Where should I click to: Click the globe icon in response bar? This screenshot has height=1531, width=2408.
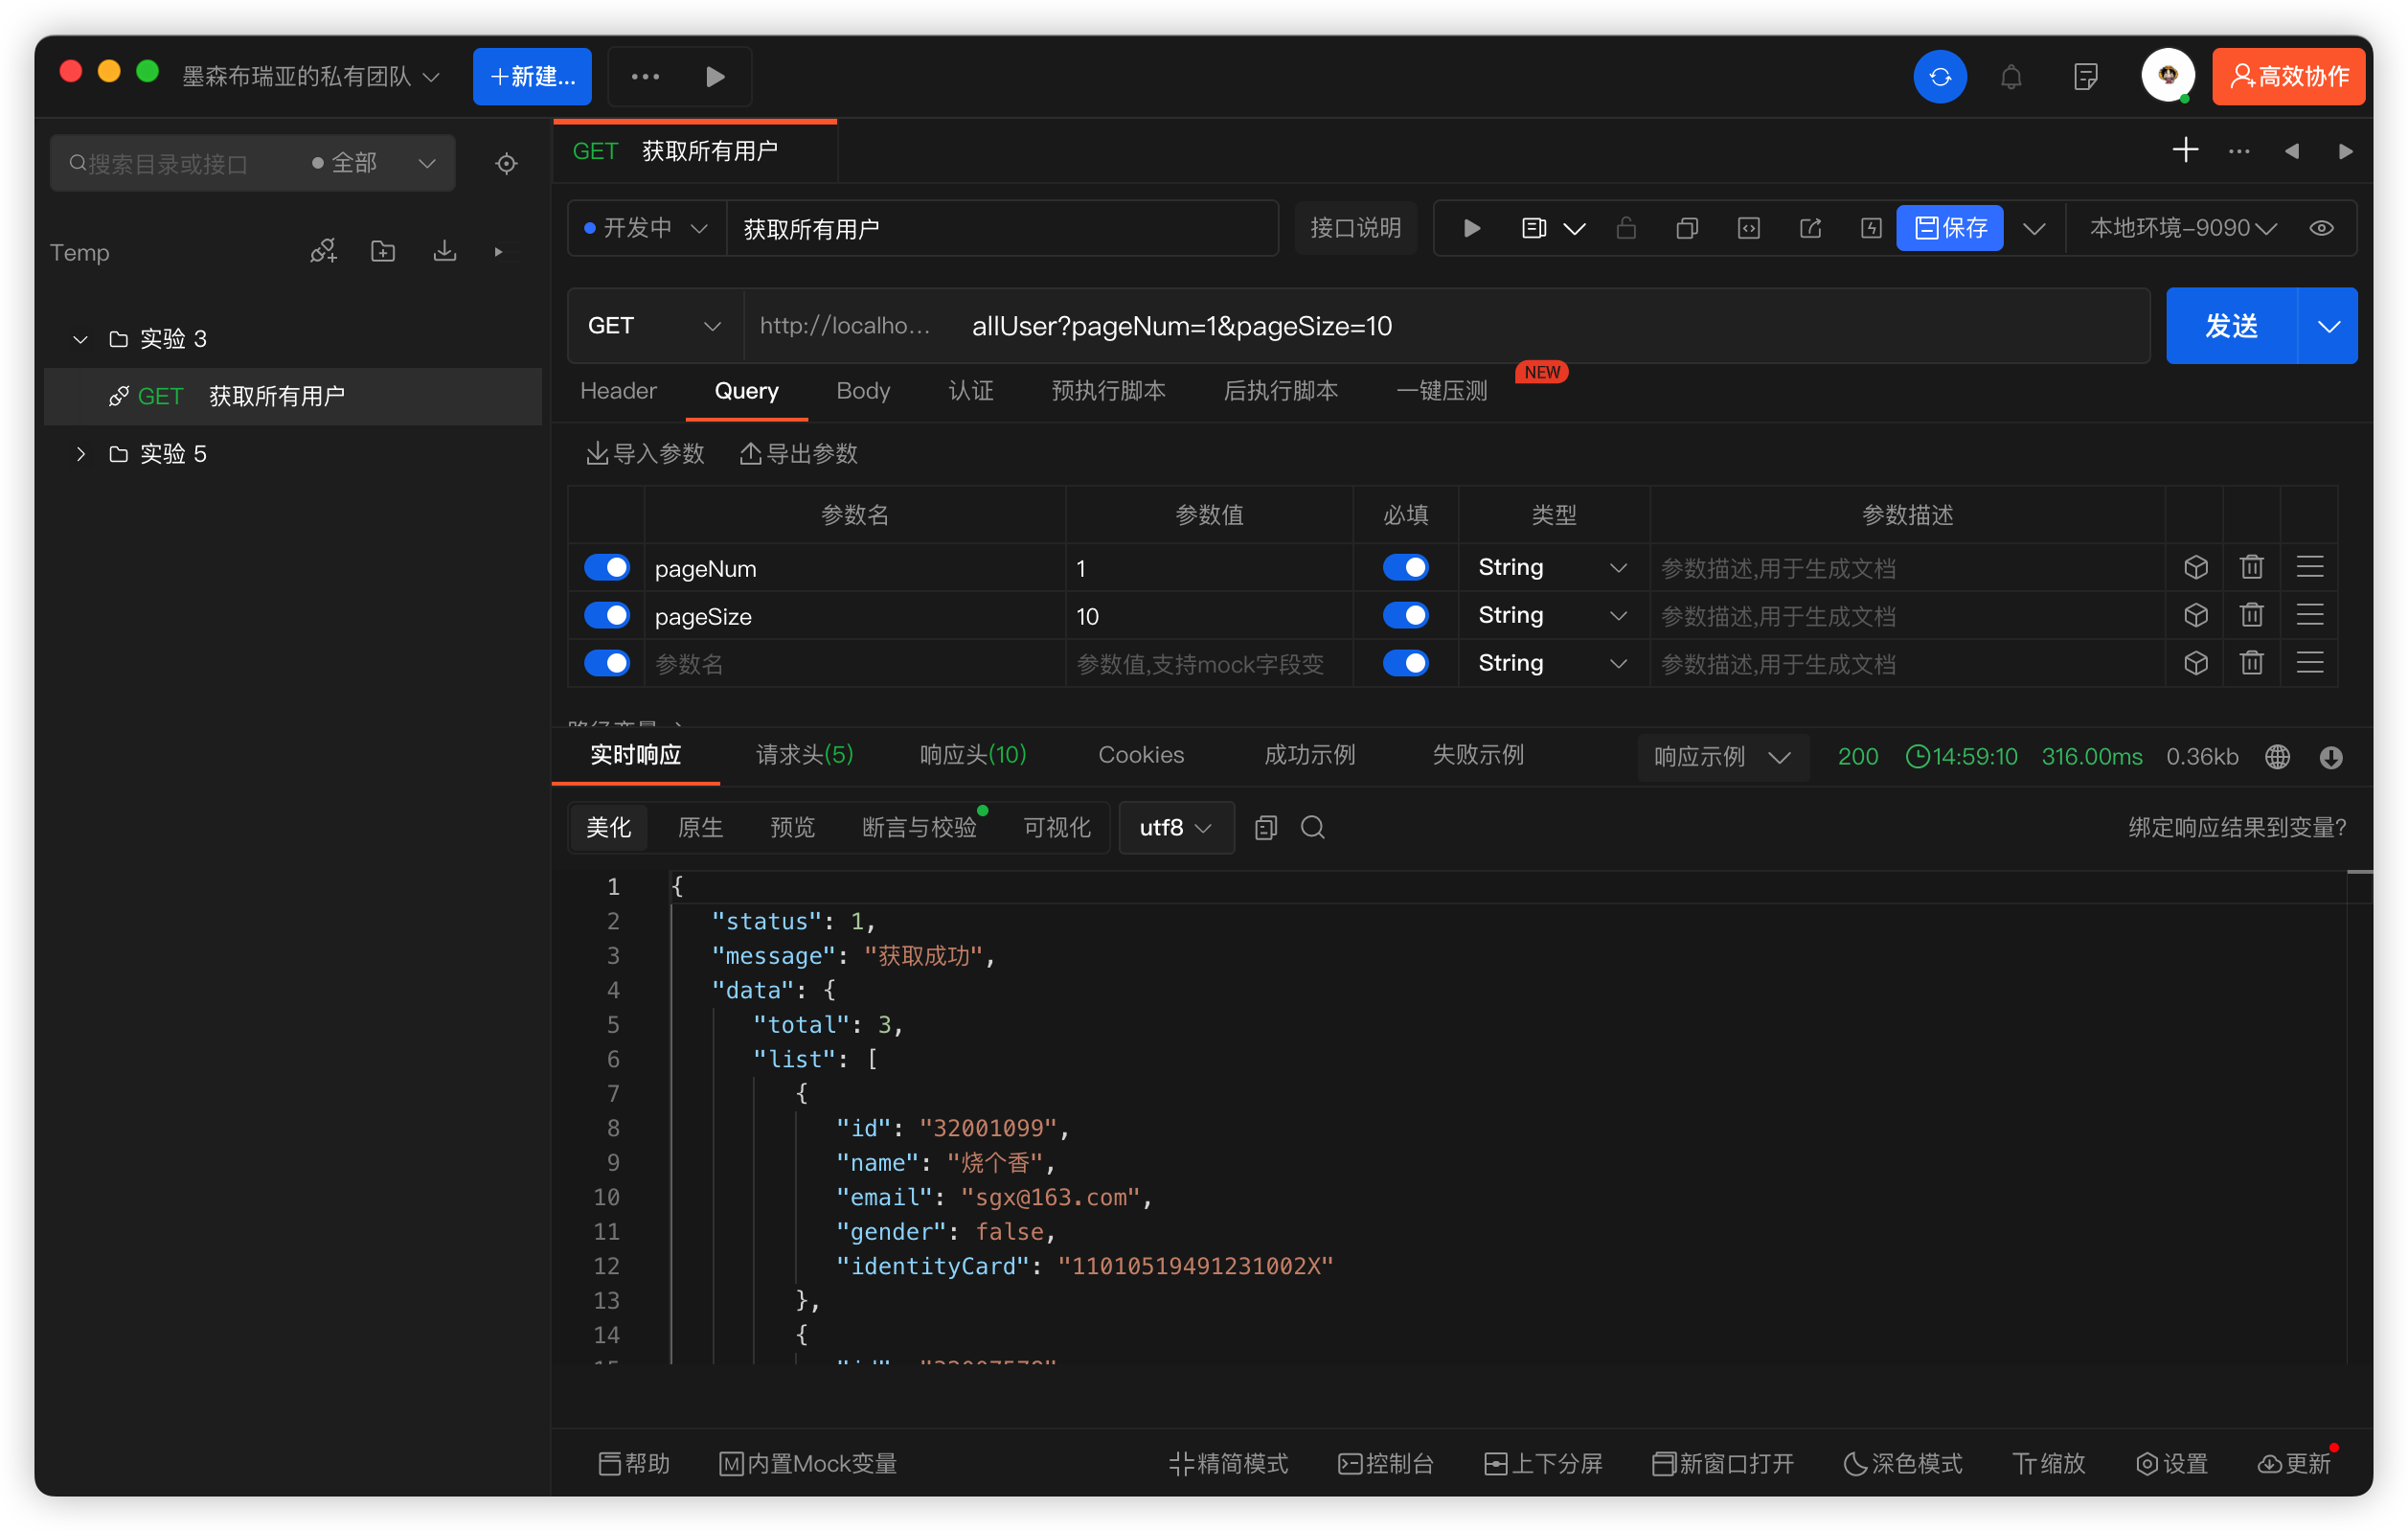point(2277,756)
